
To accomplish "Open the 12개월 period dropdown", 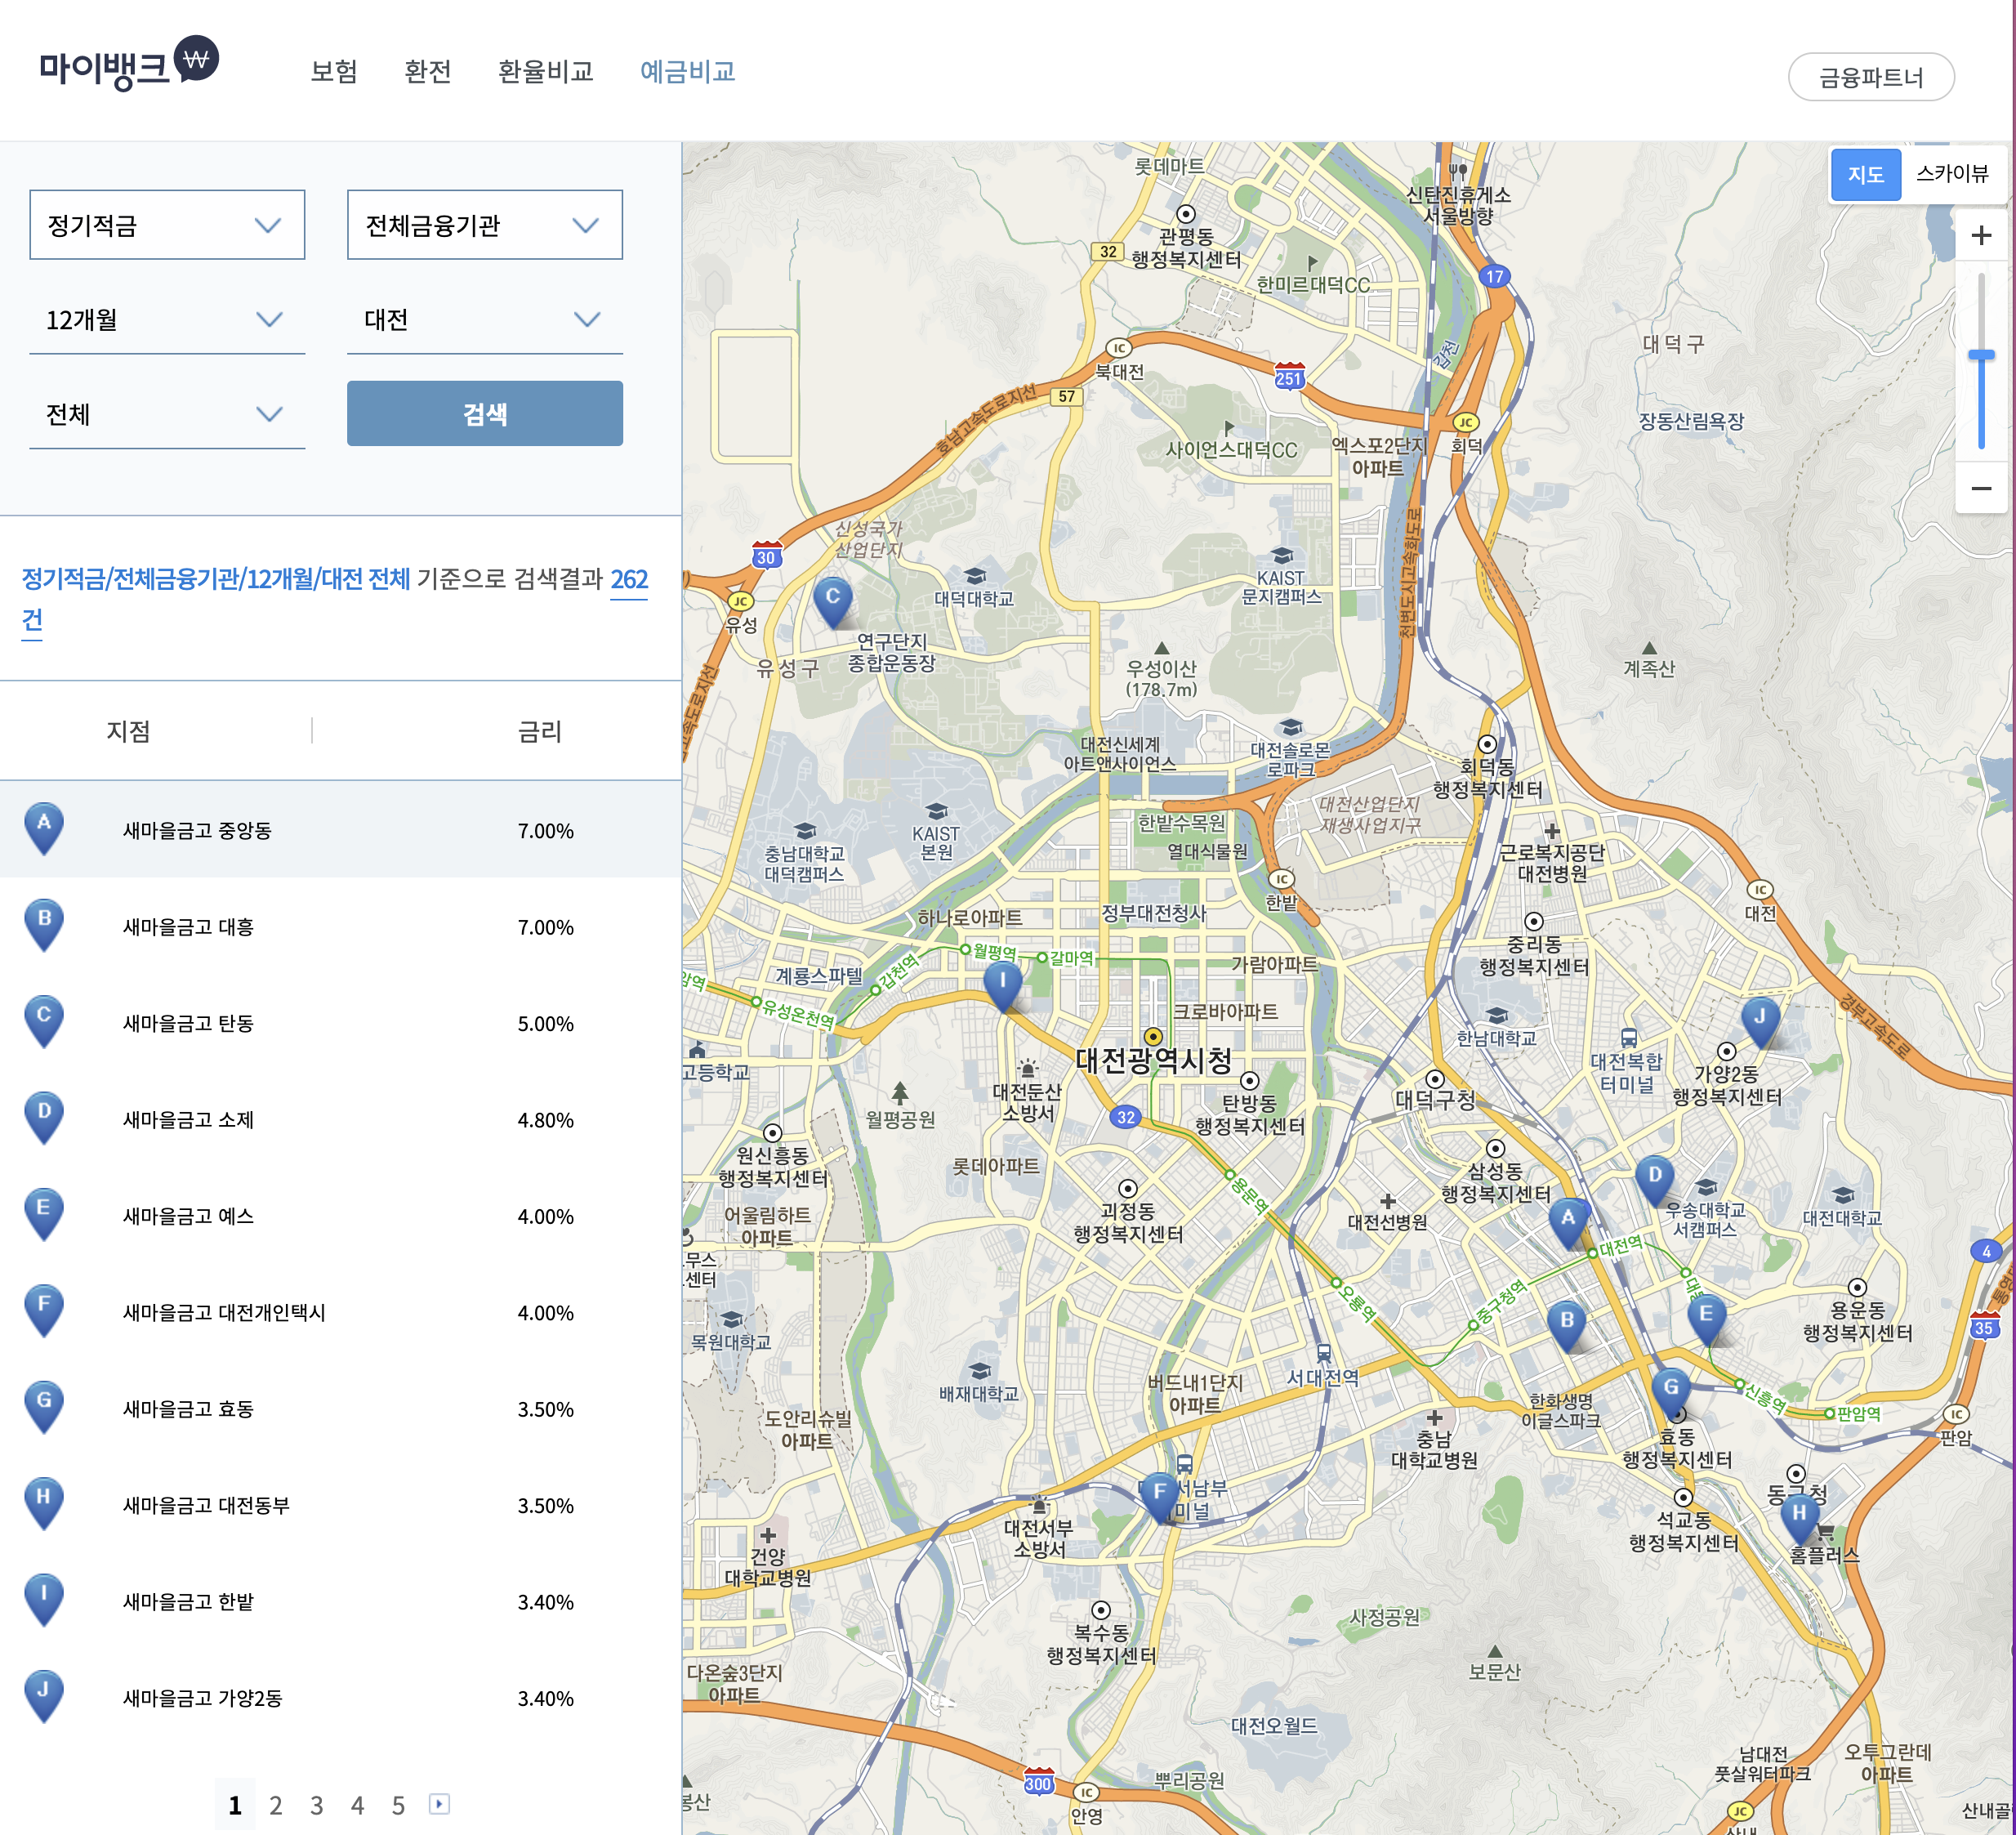I will pos(167,320).
